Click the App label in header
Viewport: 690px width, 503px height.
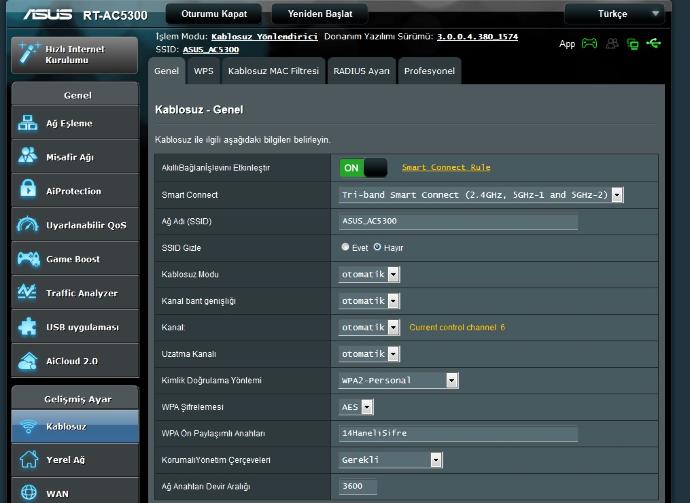(x=567, y=44)
